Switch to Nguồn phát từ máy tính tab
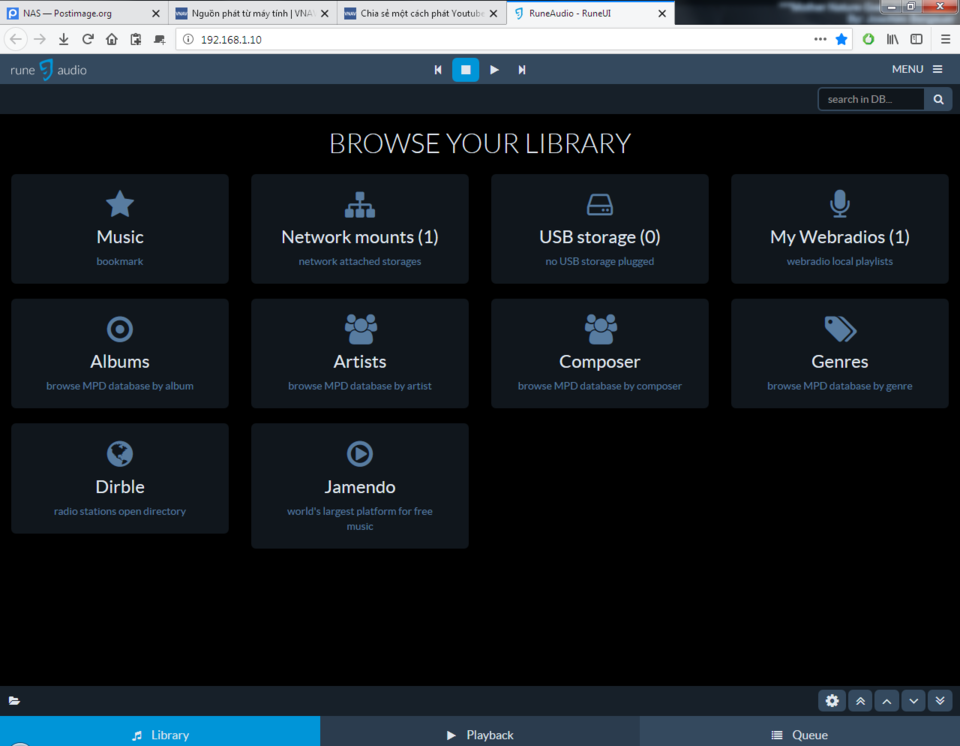This screenshot has height=746, width=960. pyautogui.click(x=252, y=13)
